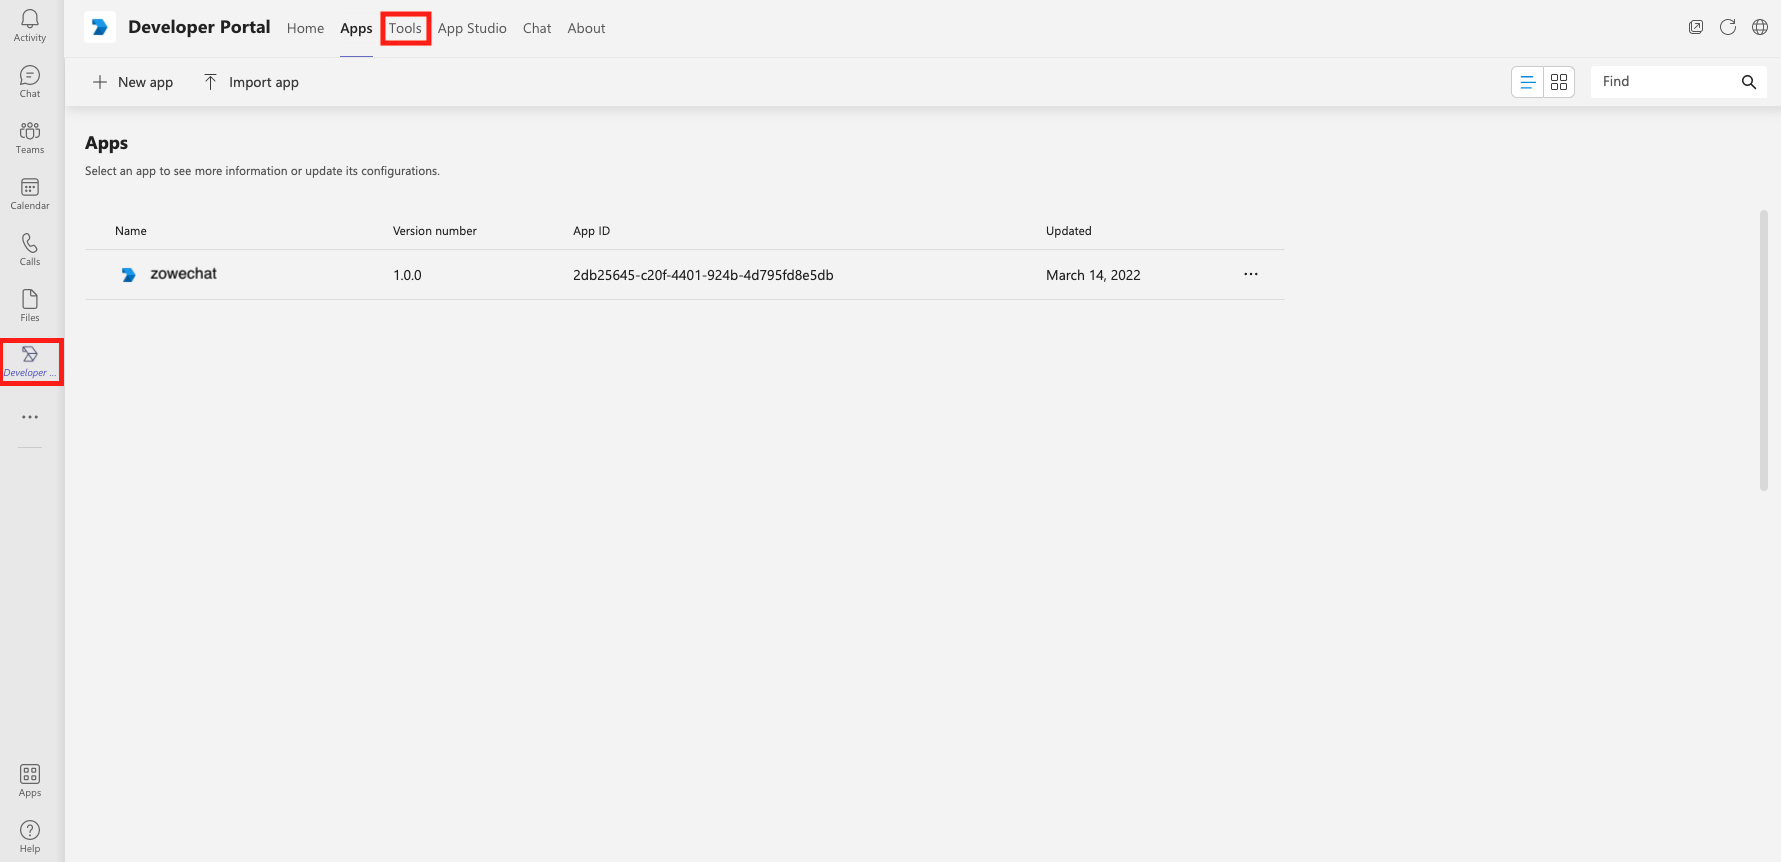Open Files in the sidebar
The width and height of the screenshot is (1781, 862).
pos(30,306)
